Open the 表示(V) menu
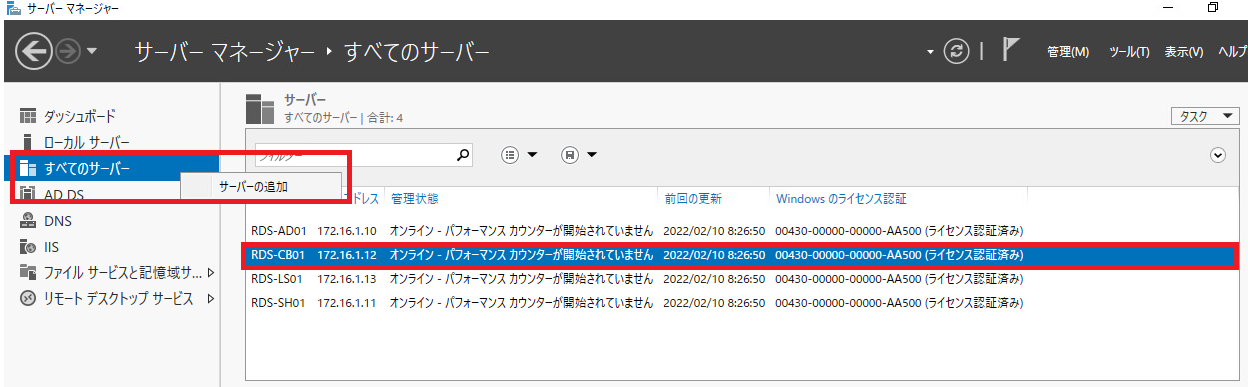This screenshot has width=1248, height=387. point(1183,52)
